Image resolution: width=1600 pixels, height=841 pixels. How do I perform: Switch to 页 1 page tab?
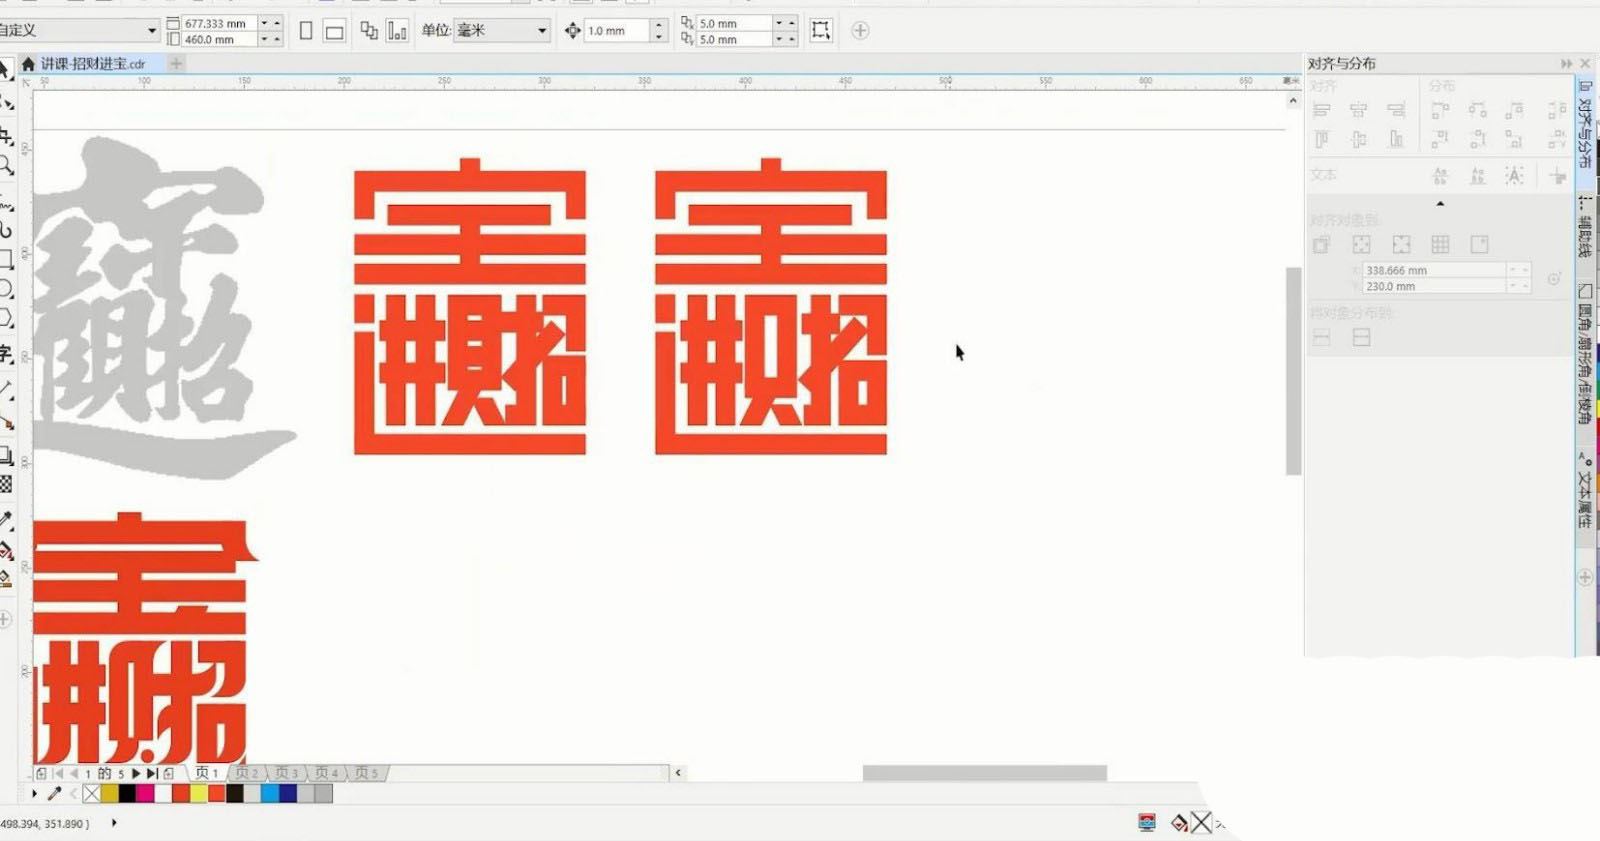[x=207, y=773]
